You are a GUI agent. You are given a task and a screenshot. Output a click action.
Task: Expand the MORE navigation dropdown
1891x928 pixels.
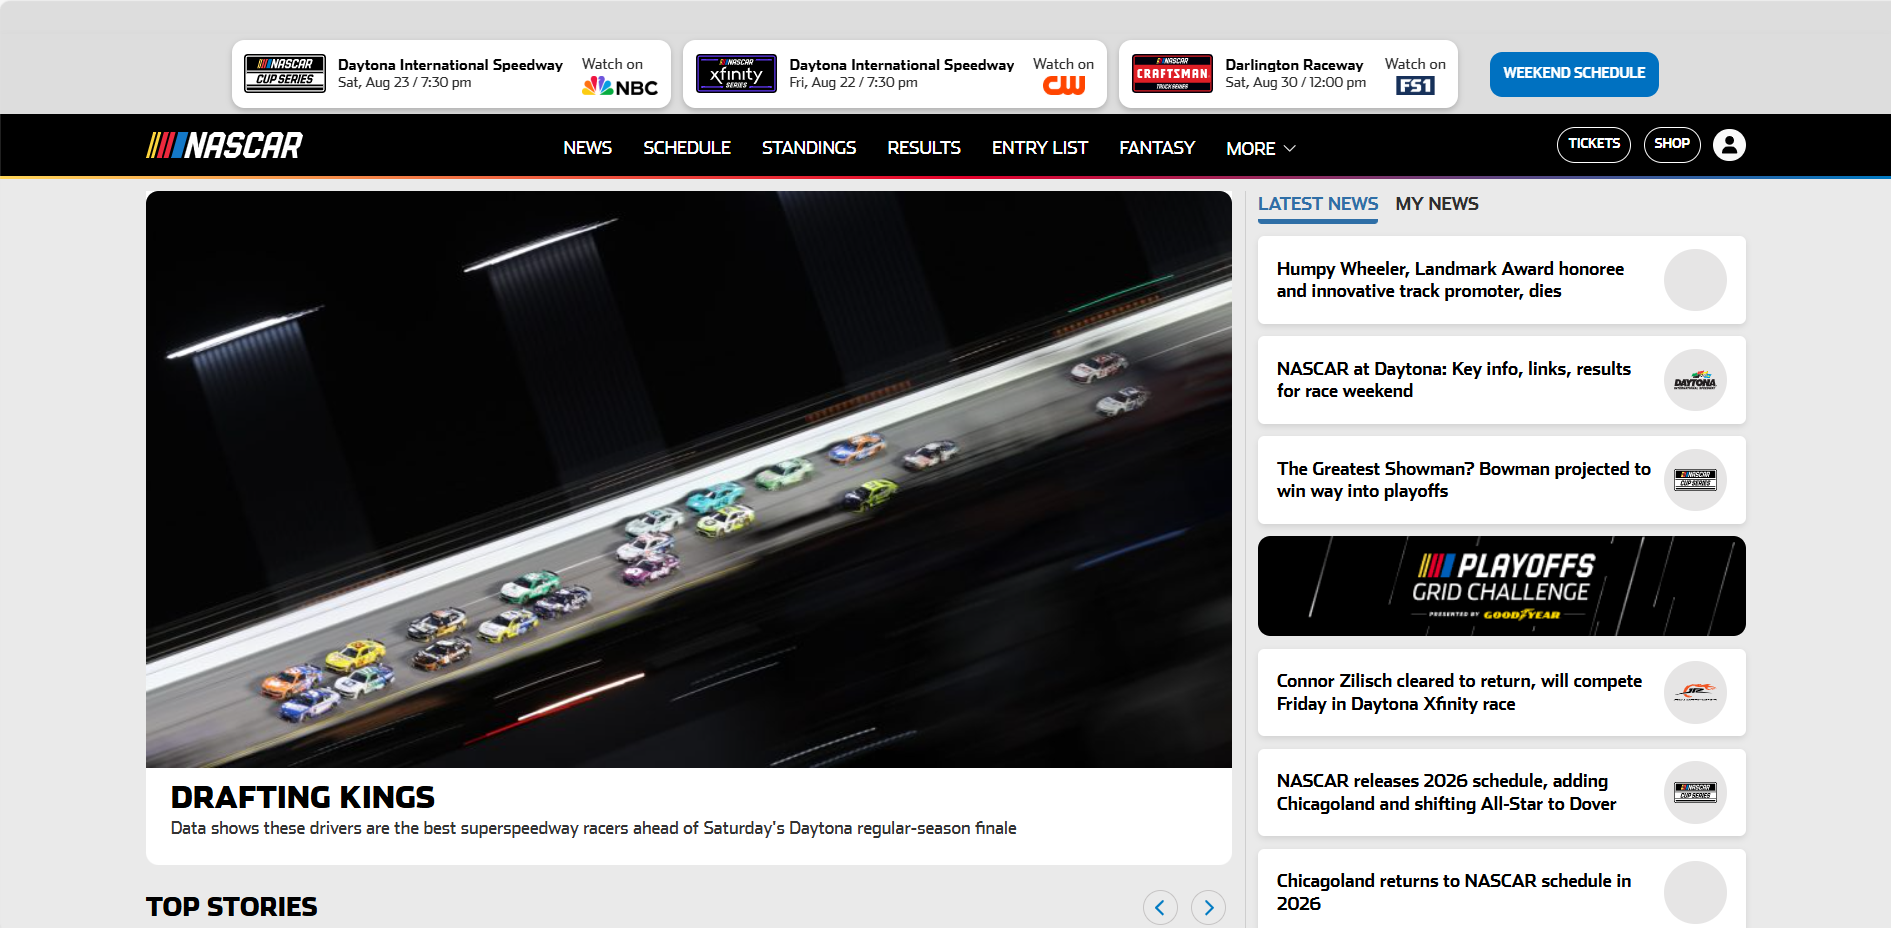tap(1260, 148)
